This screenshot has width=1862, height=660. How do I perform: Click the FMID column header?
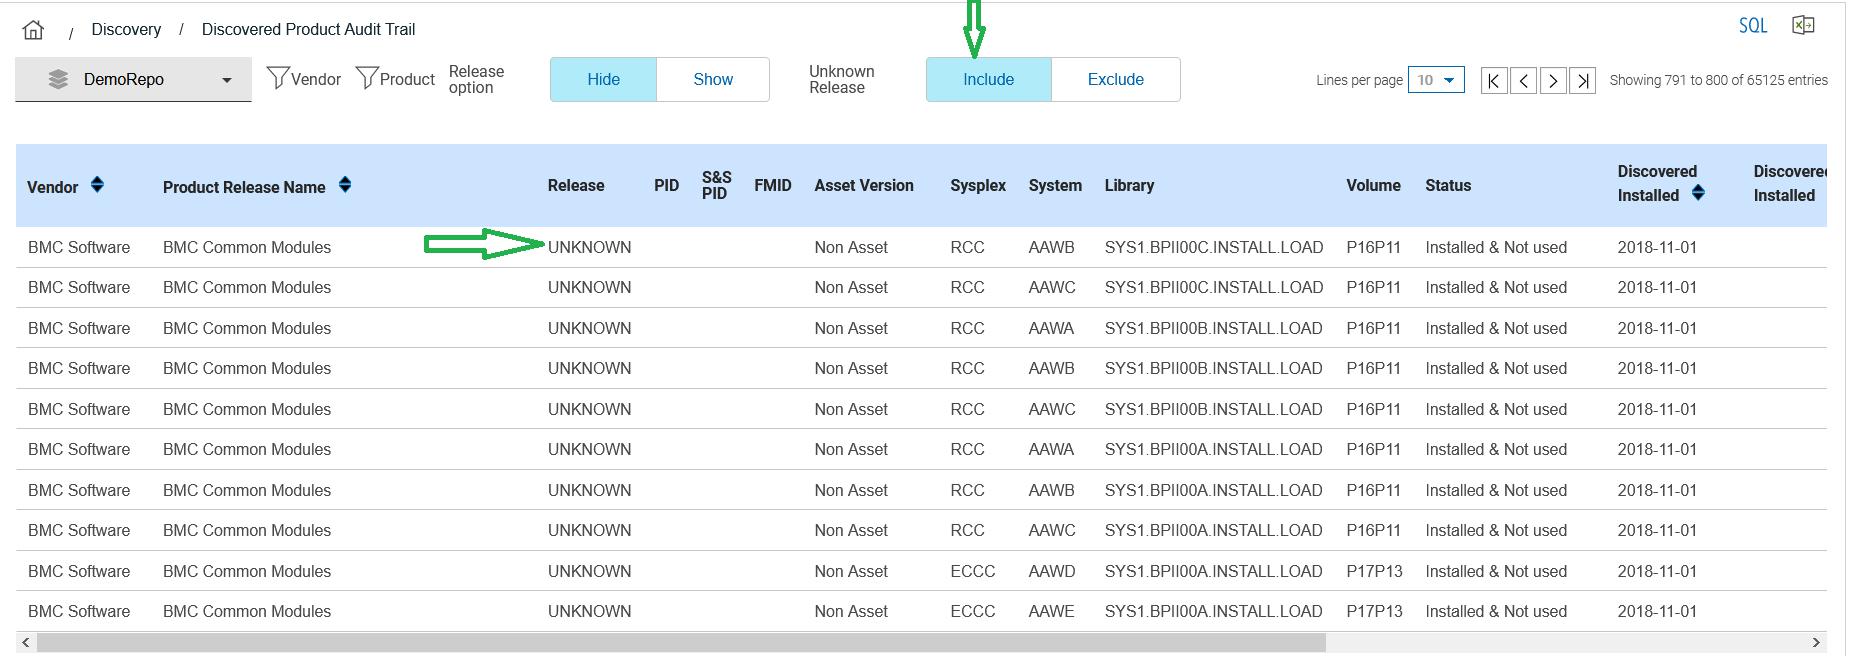point(772,186)
